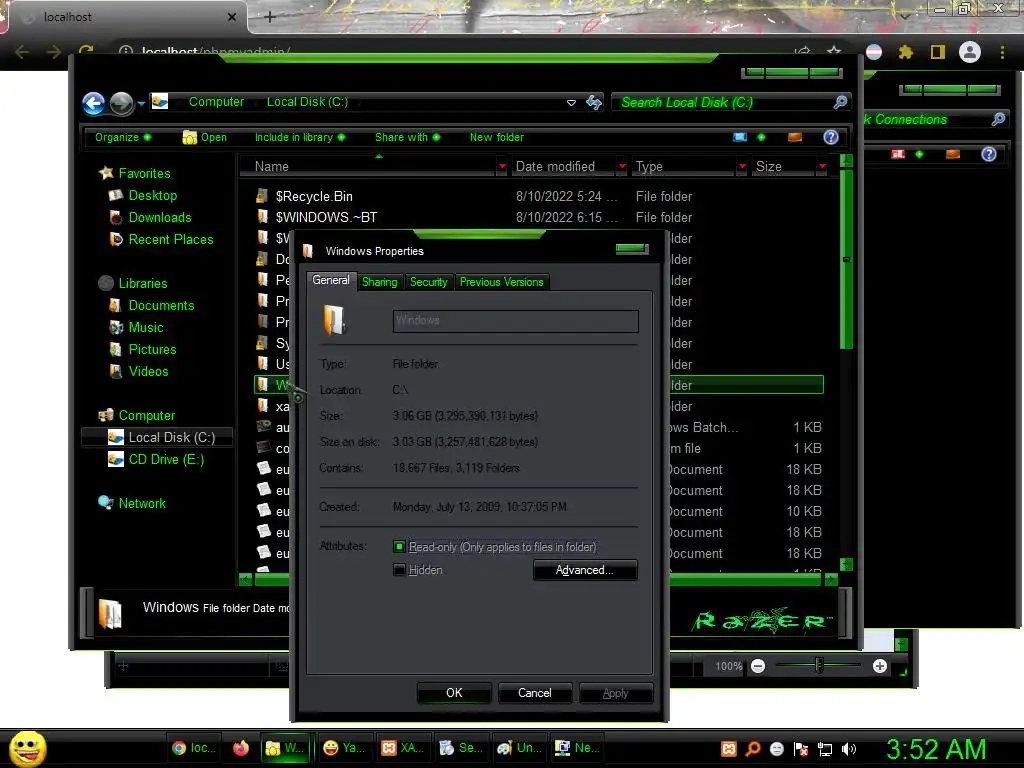Go back with the Explorer blue back arrow
The height and width of the screenshot is (768, 1024).
click(x=93, y=103)
